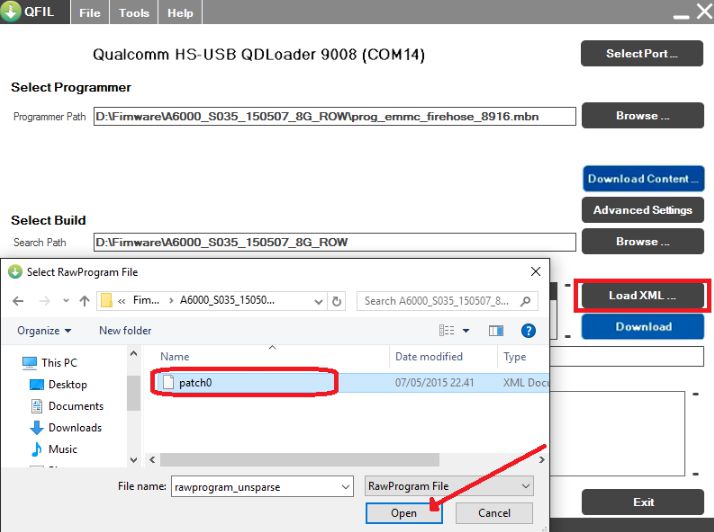The height and width of the screenshot is (532, 714).
Task: Sort files by Date modified column
Action: pyautogui.click(x=428, y=357)
